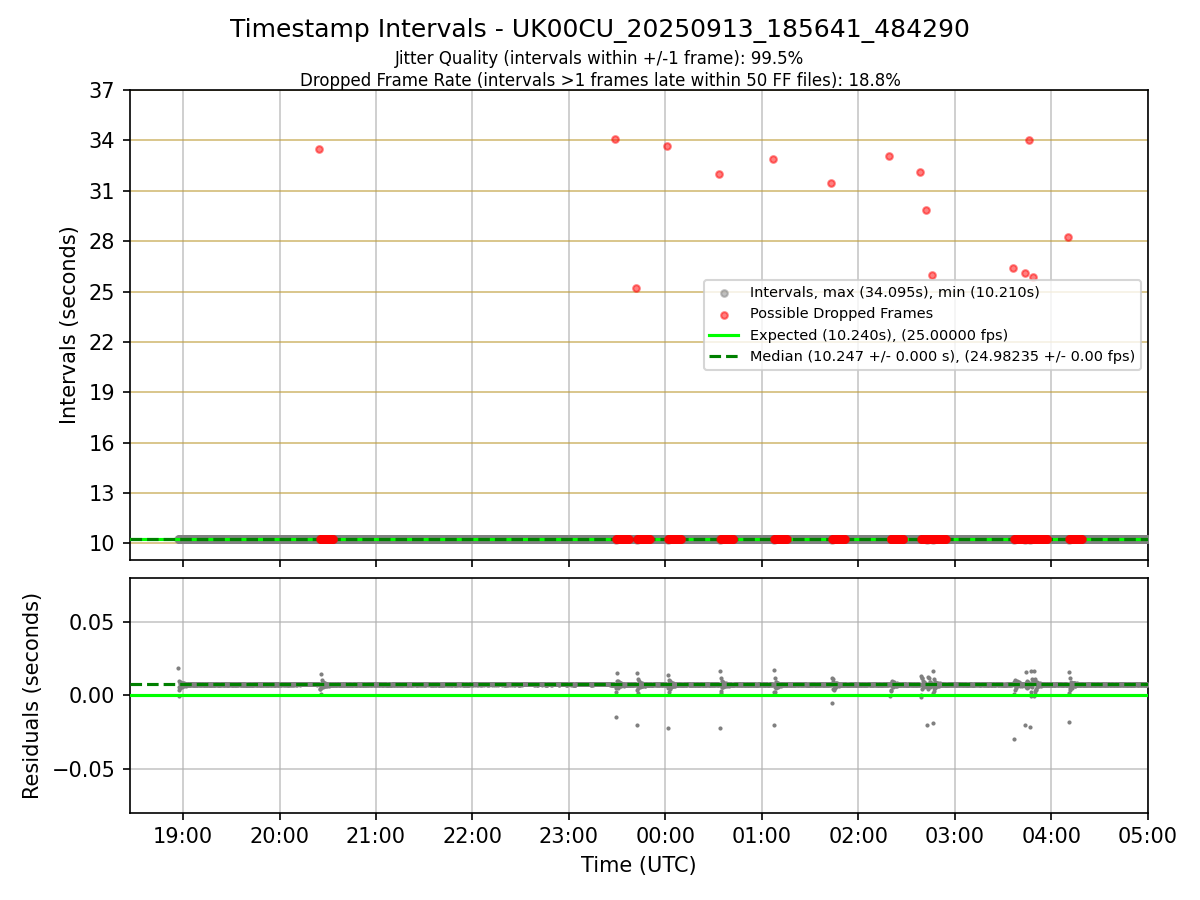Click the lone red dropped-frame point near 20:25
This screenshot has width=1200, height=900.
319,149
